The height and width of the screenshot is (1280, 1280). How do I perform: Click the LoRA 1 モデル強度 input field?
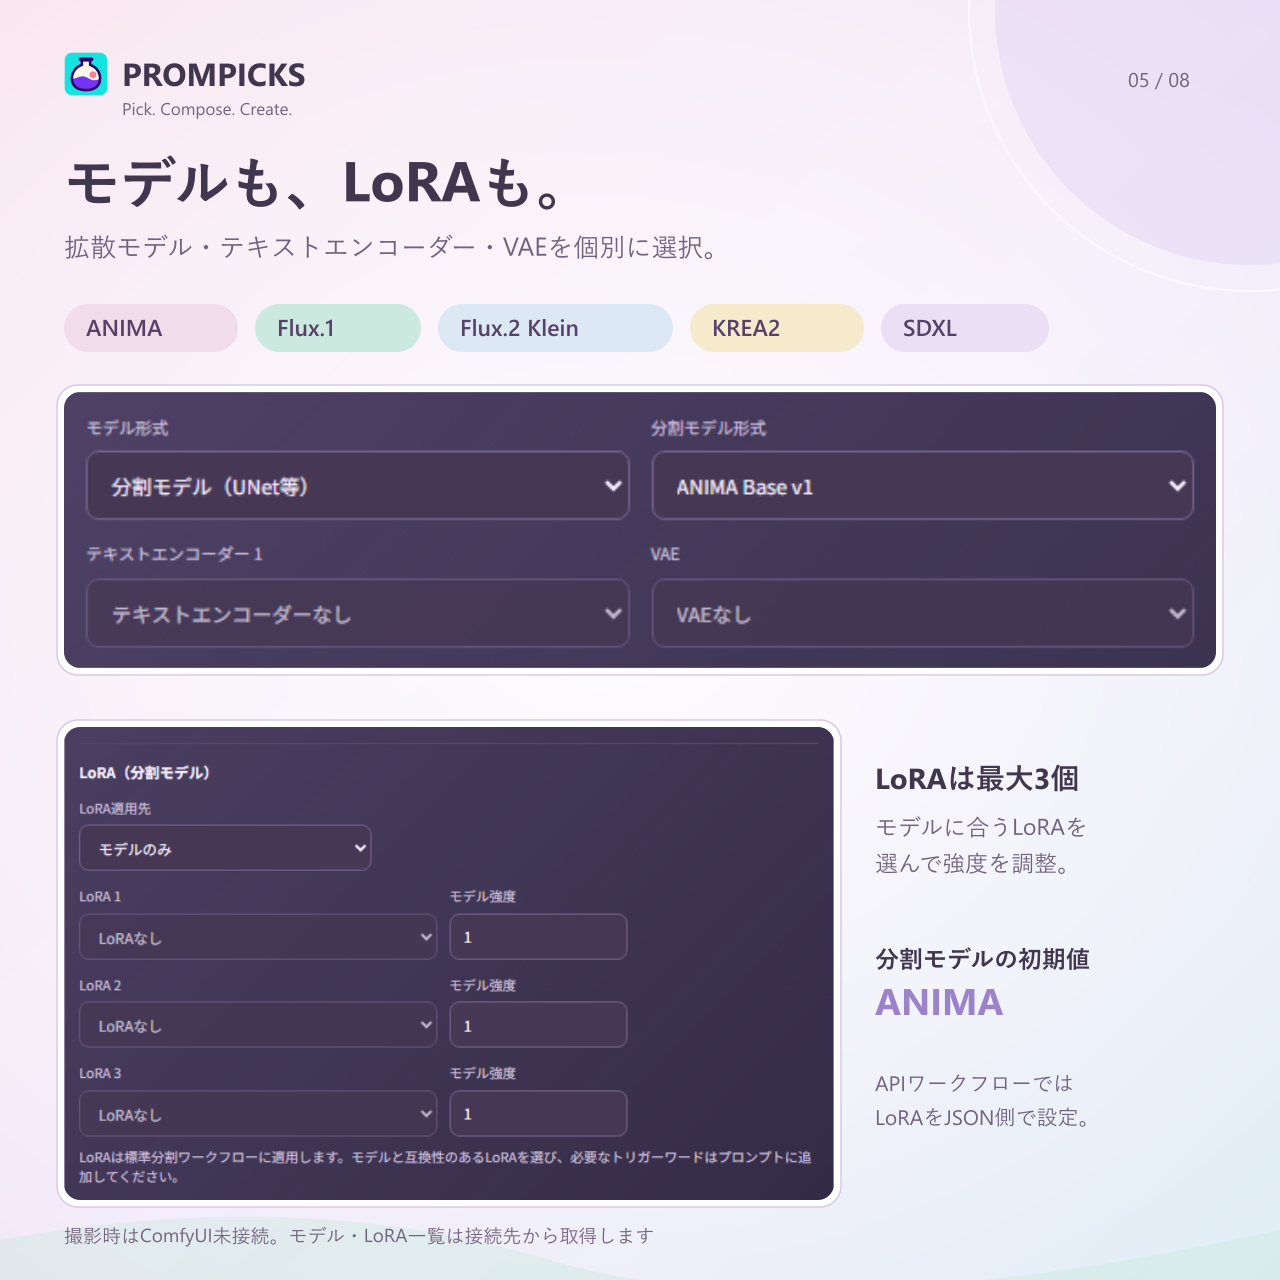click(539, 937)
